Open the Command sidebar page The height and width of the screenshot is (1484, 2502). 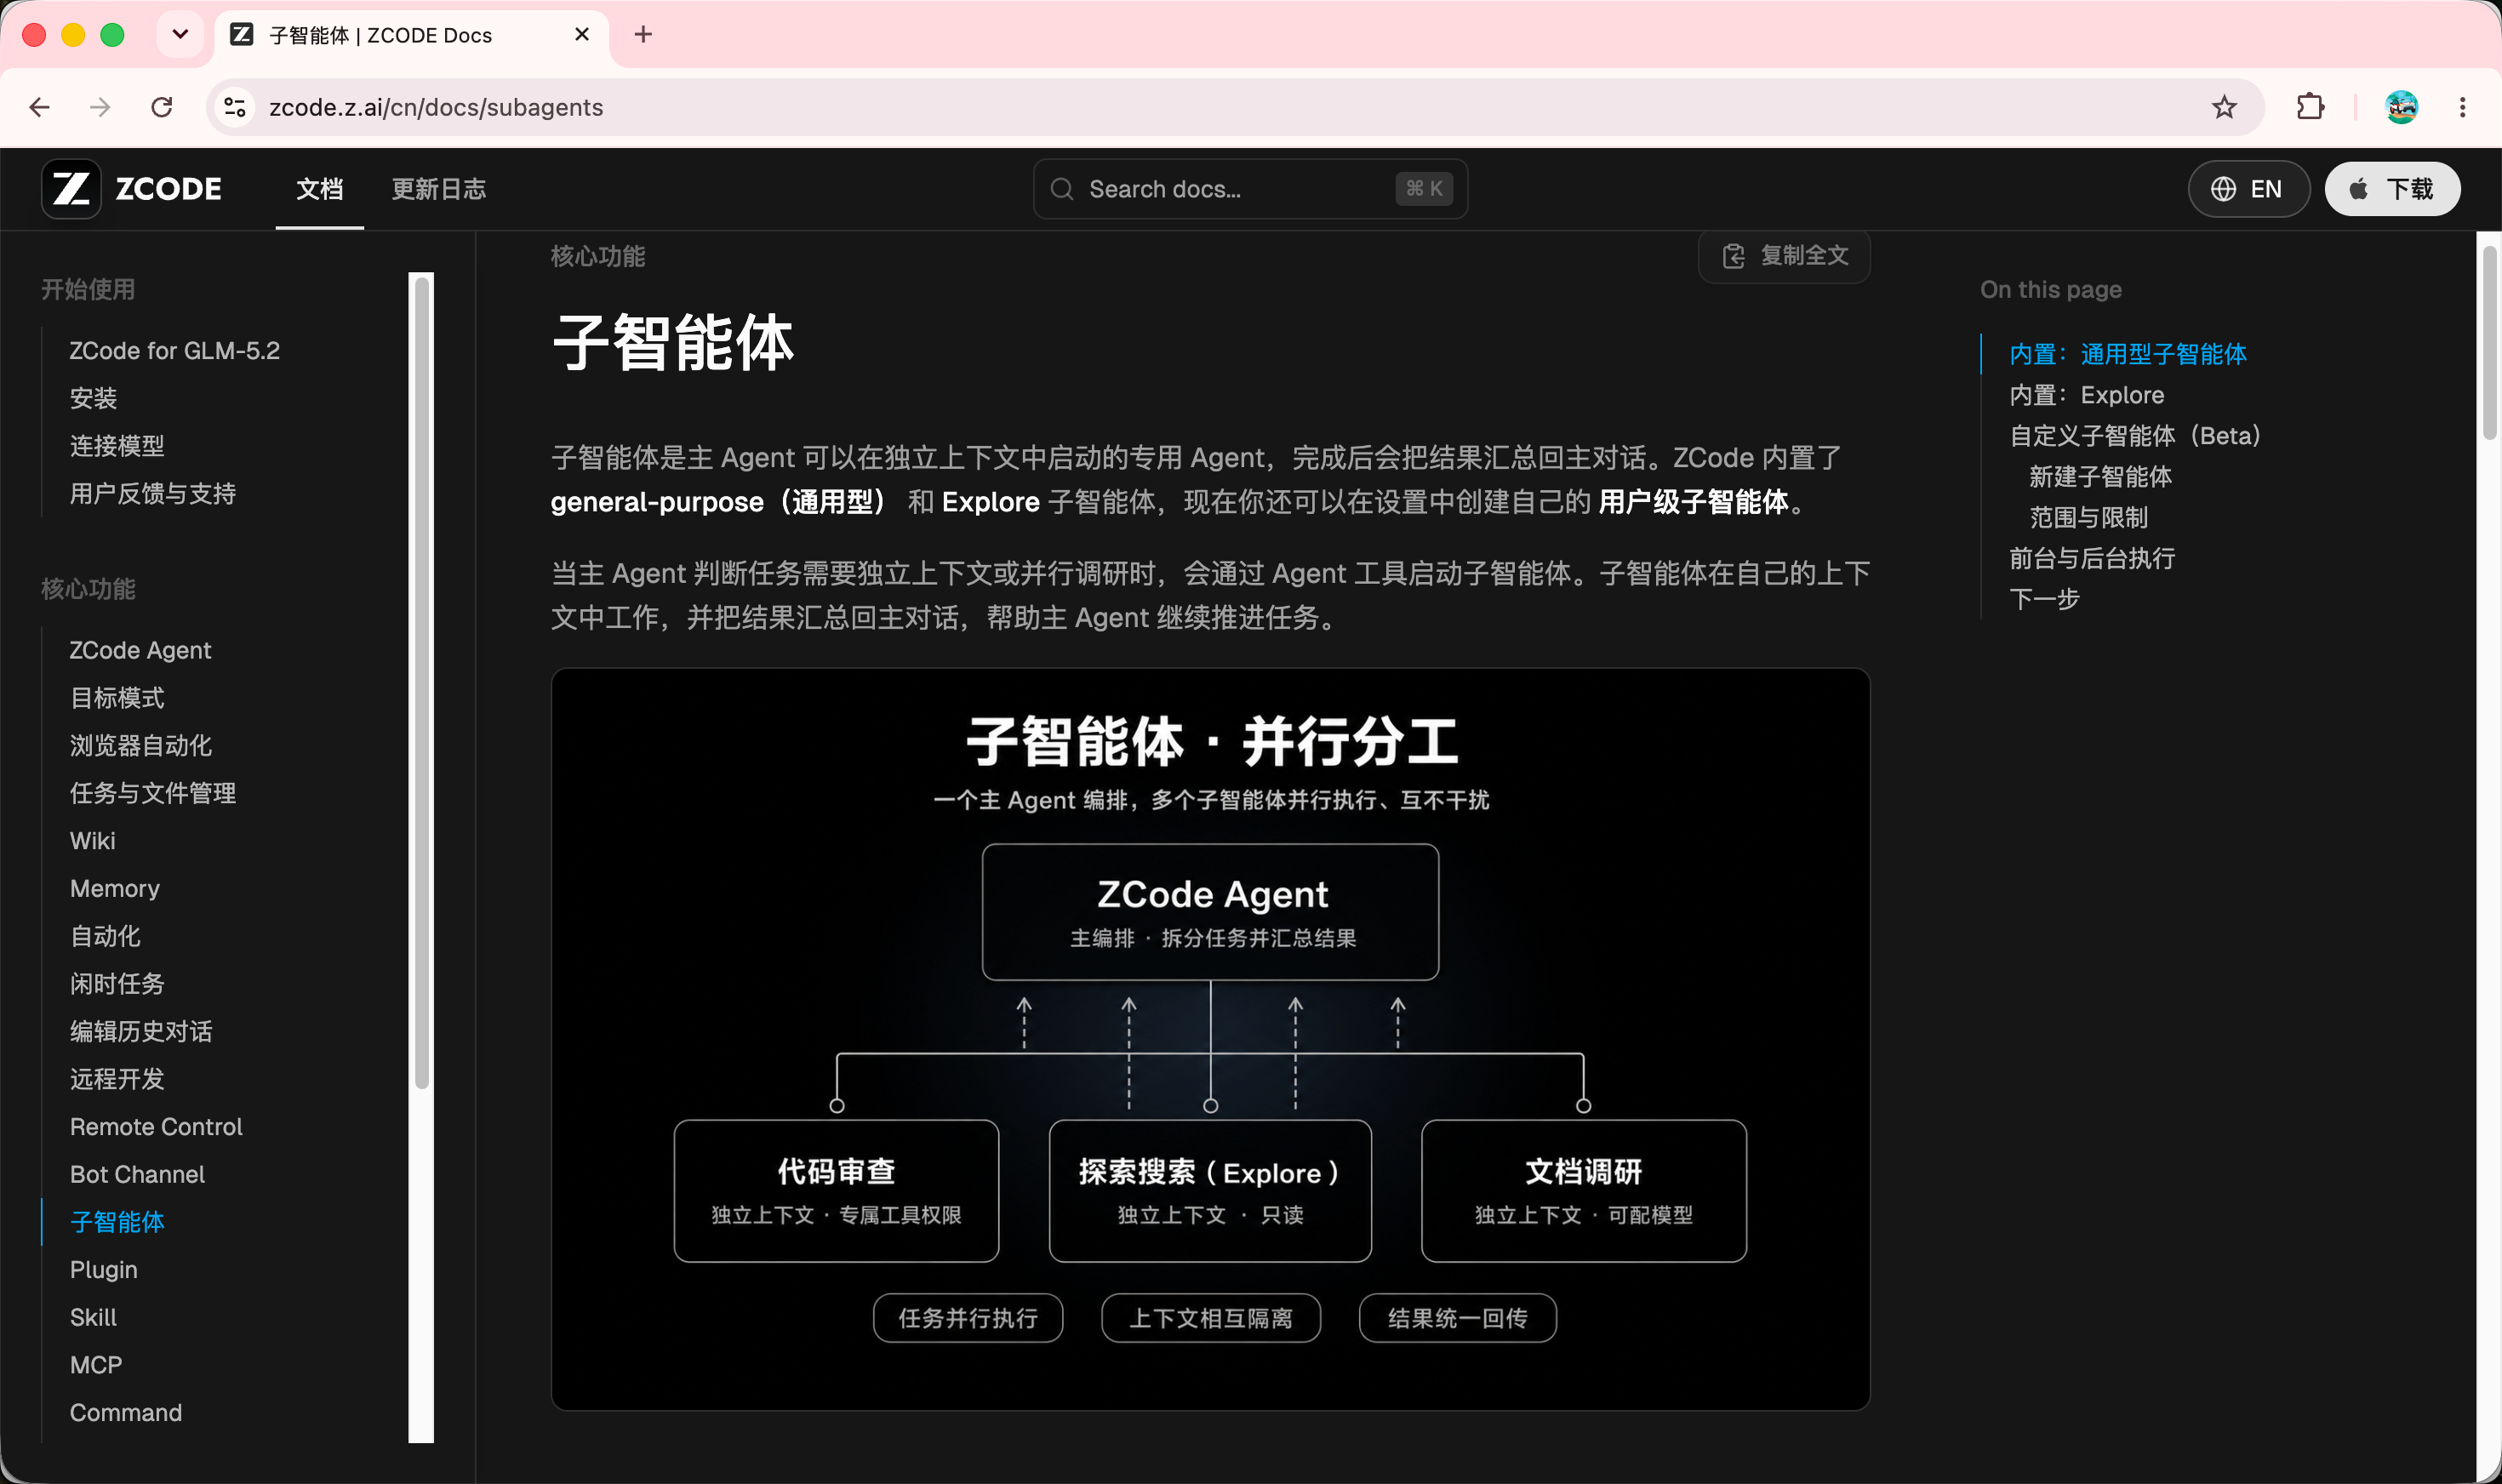[x=126, y=1413]
